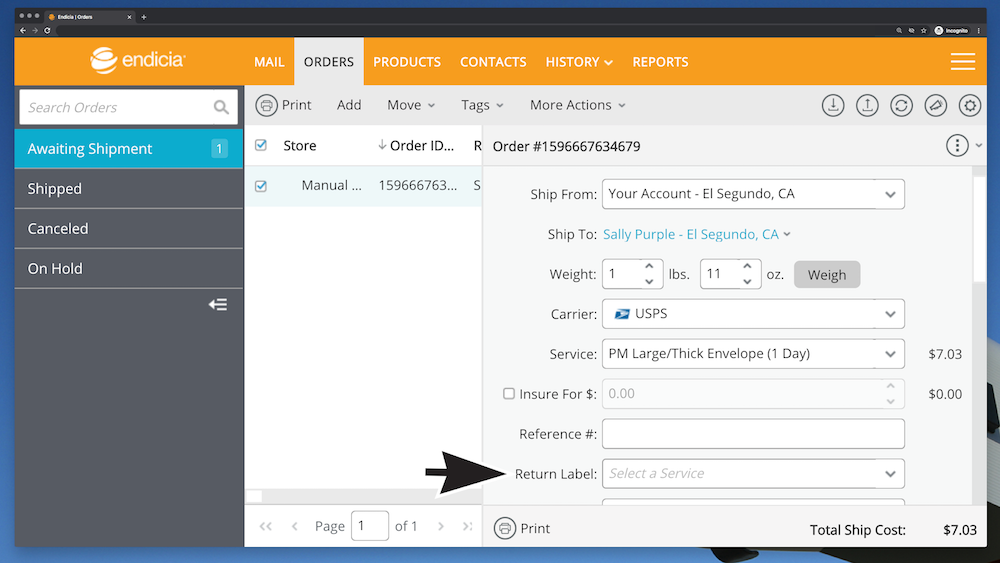Enable the Insure For checkbox
The width and height of the screenshot is (1000, 563).
pyautogui.click(x=508, y=393)
